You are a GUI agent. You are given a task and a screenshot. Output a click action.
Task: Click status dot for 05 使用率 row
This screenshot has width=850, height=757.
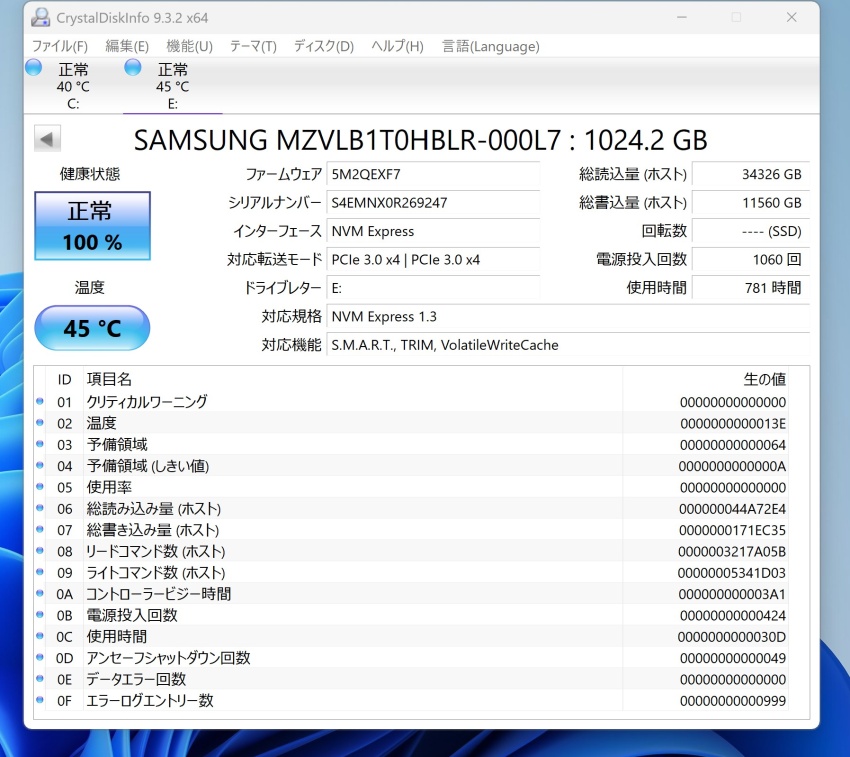(x=40, y=486)
